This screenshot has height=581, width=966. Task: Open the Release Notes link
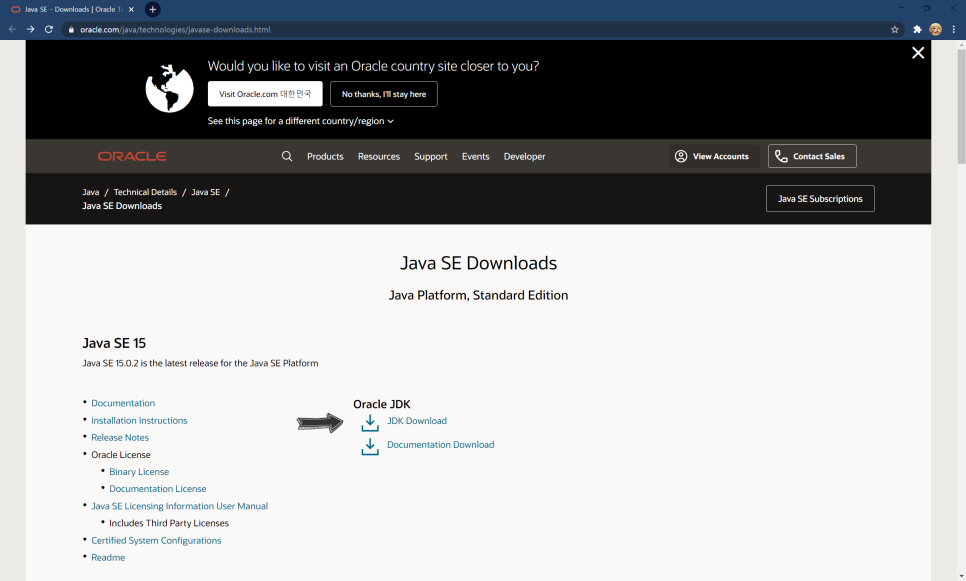pos(120,437)
